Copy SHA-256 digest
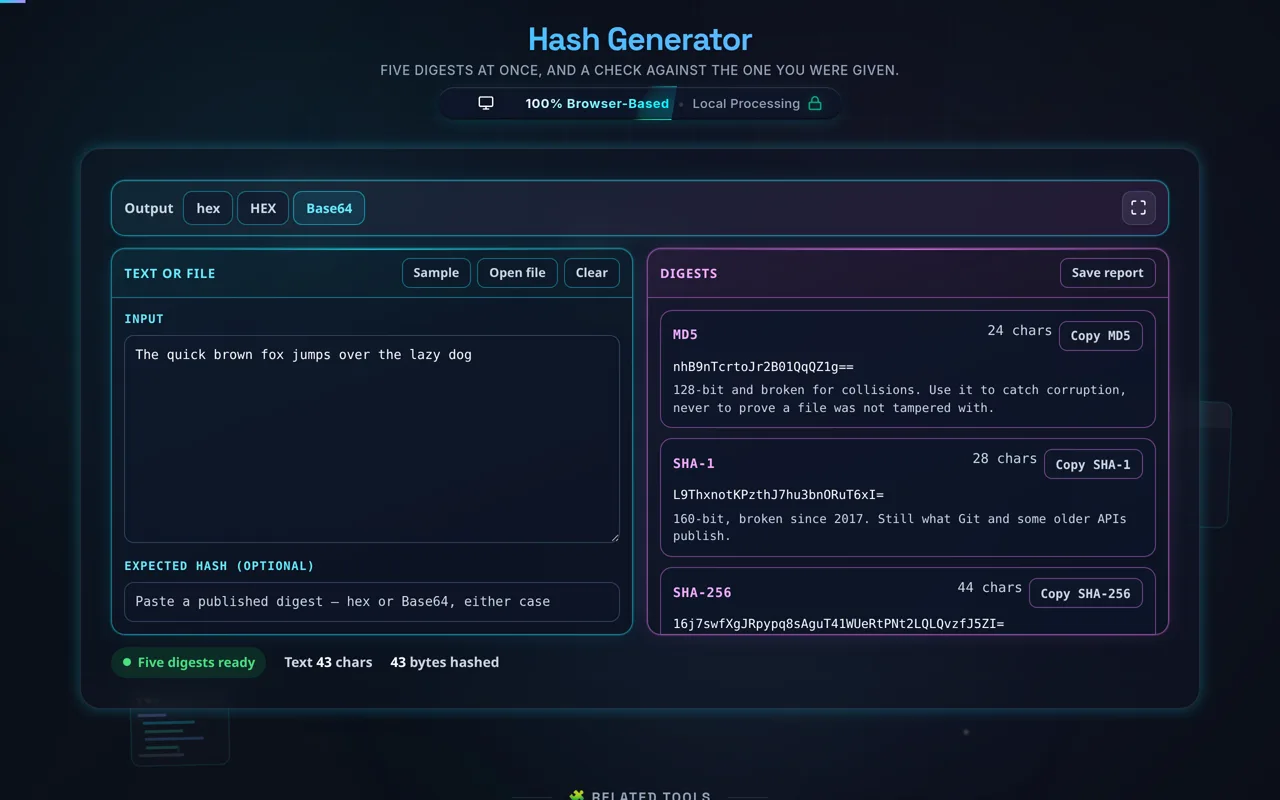Screen dimensions: 1280x800 point(1086,593)
